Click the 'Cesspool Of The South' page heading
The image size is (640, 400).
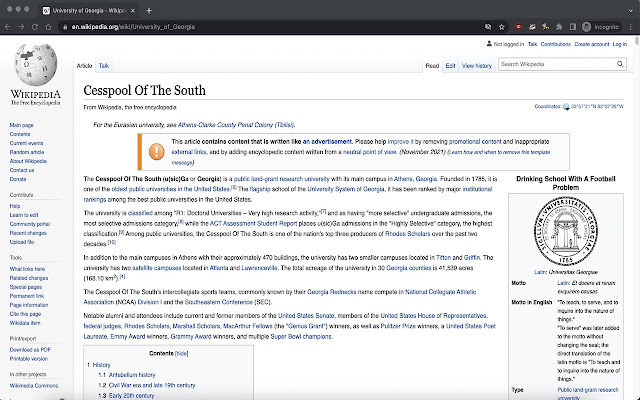click(144, 91)
